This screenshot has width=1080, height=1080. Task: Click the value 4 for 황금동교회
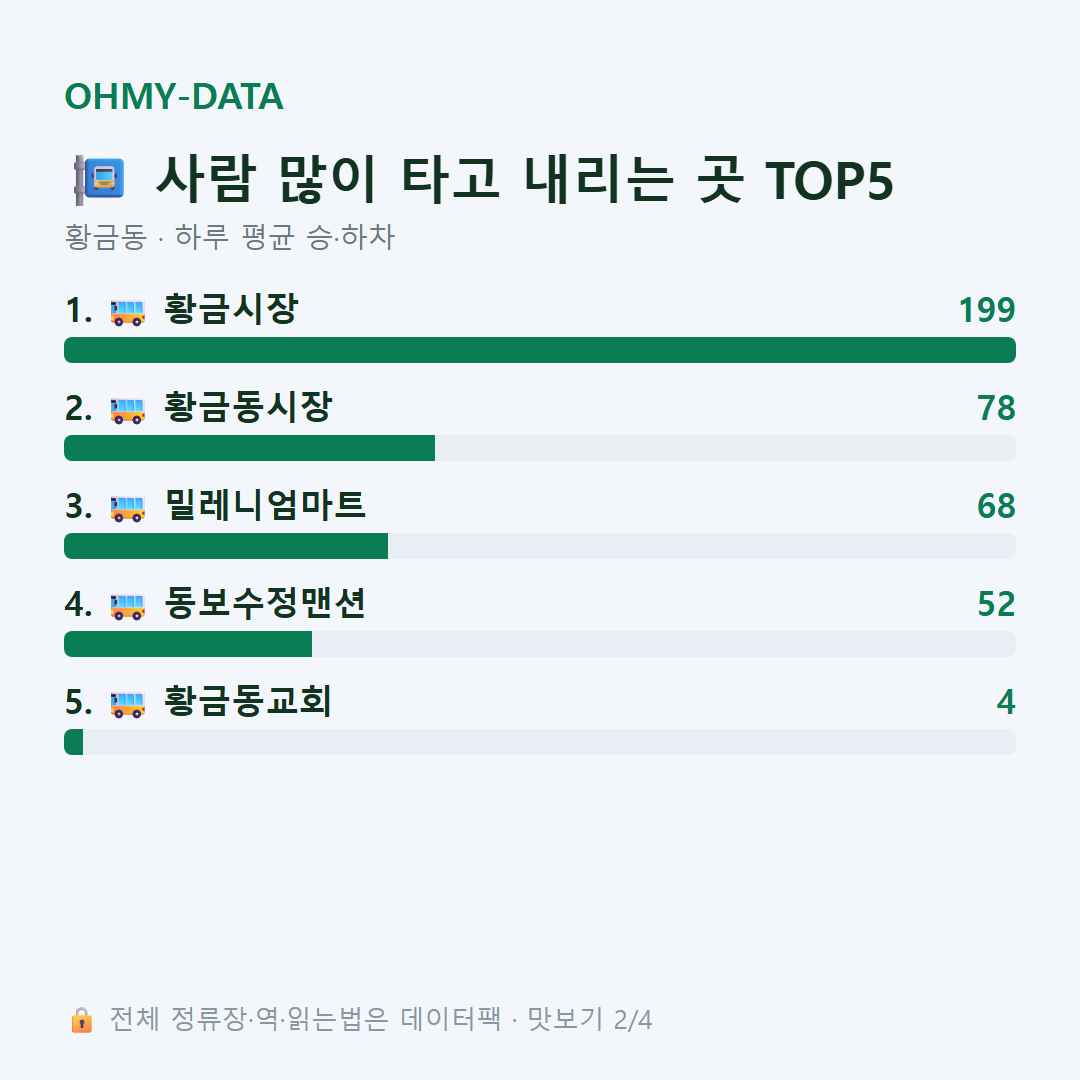(1006, 702)
